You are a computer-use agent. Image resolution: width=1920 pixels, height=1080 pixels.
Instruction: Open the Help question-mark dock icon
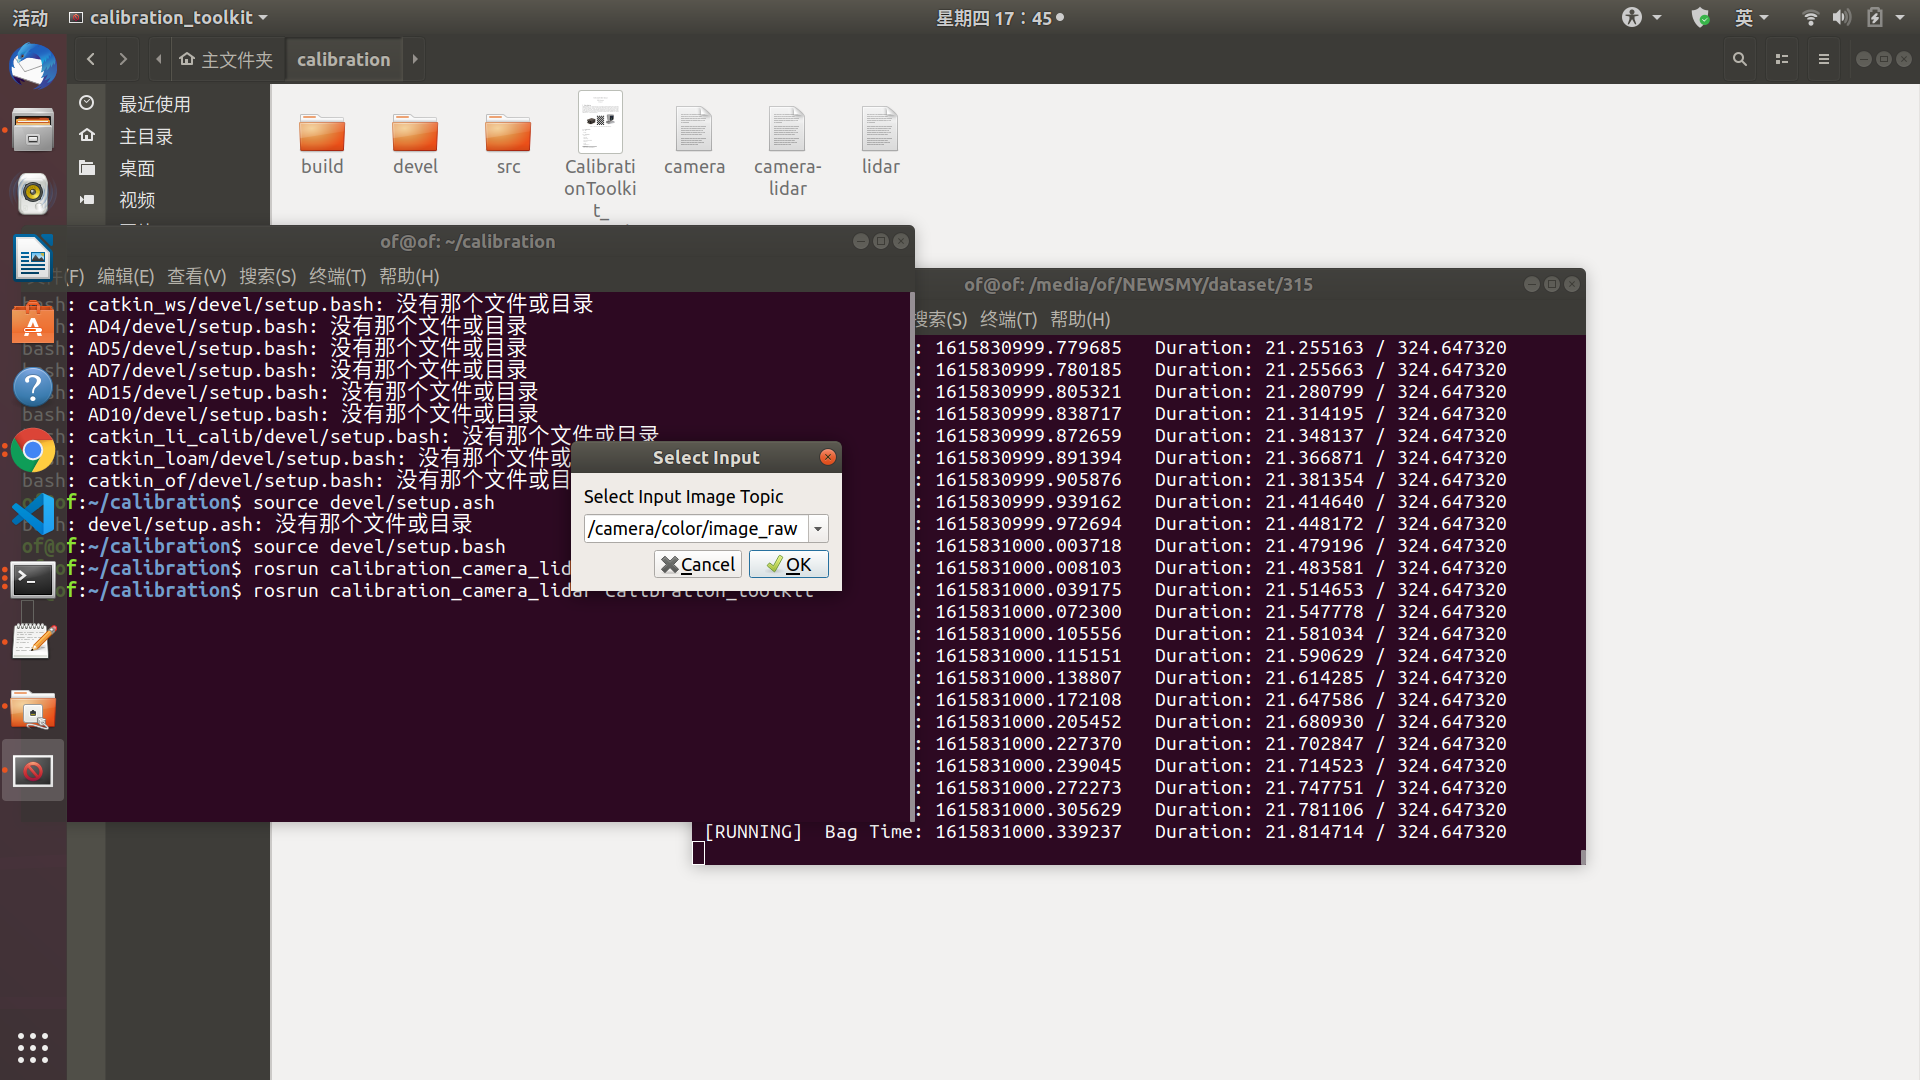pyautogui.click(x=33, y=387)
